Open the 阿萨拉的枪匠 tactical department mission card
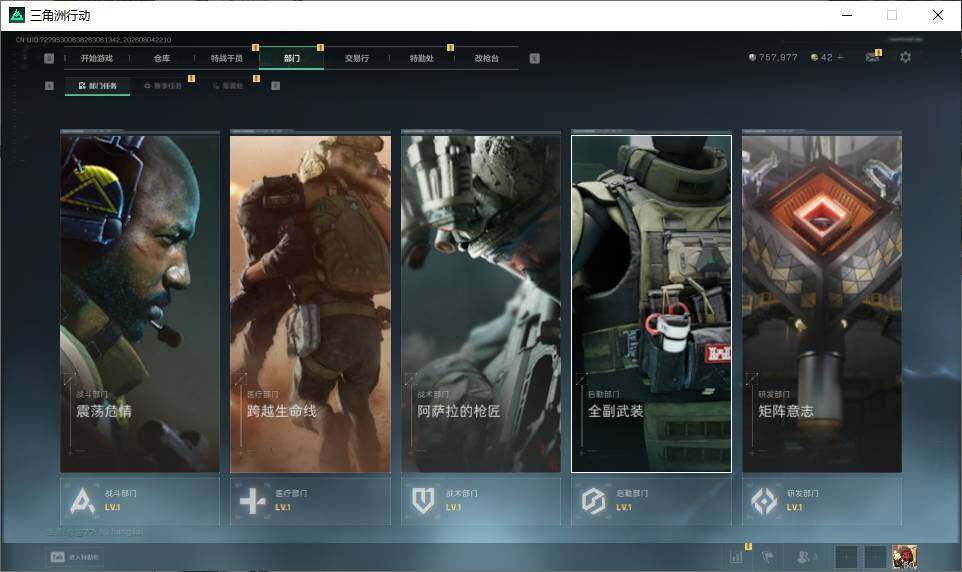 [x=481, y=304]
